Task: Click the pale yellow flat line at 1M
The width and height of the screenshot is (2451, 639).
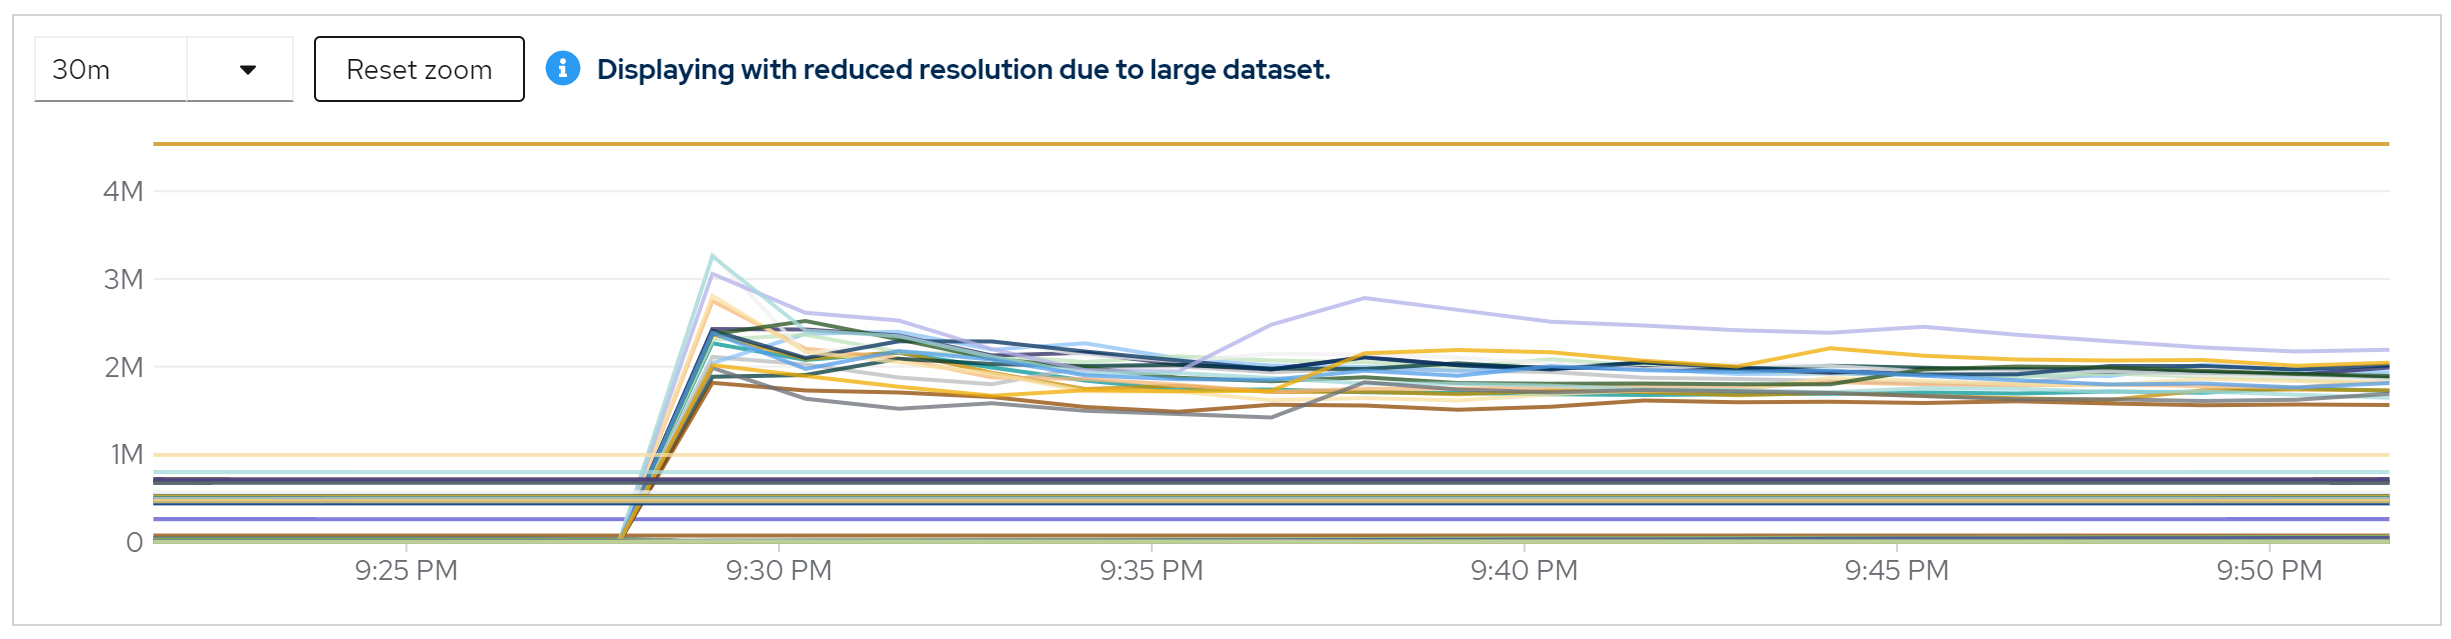Action: (1270, 455)
